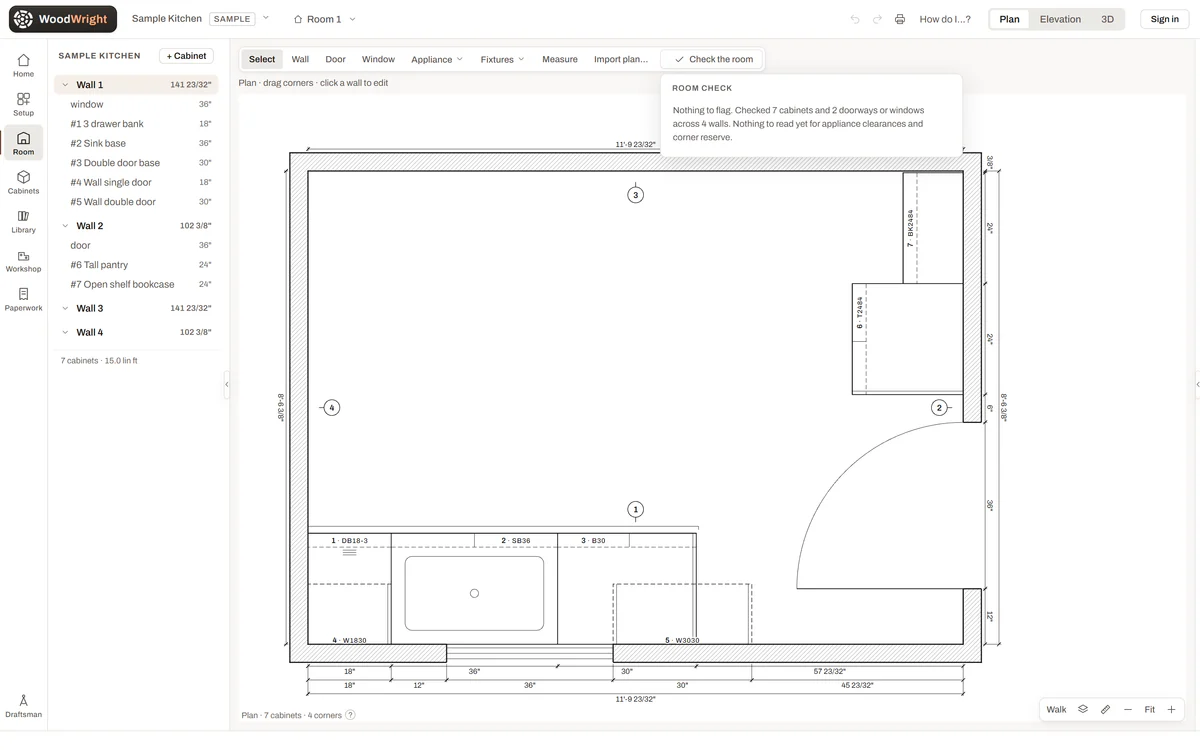The height and width of the screenshot is (750, 1200).
Task: Collapse the Wall 2 tree group
Action: coord(66,226)
